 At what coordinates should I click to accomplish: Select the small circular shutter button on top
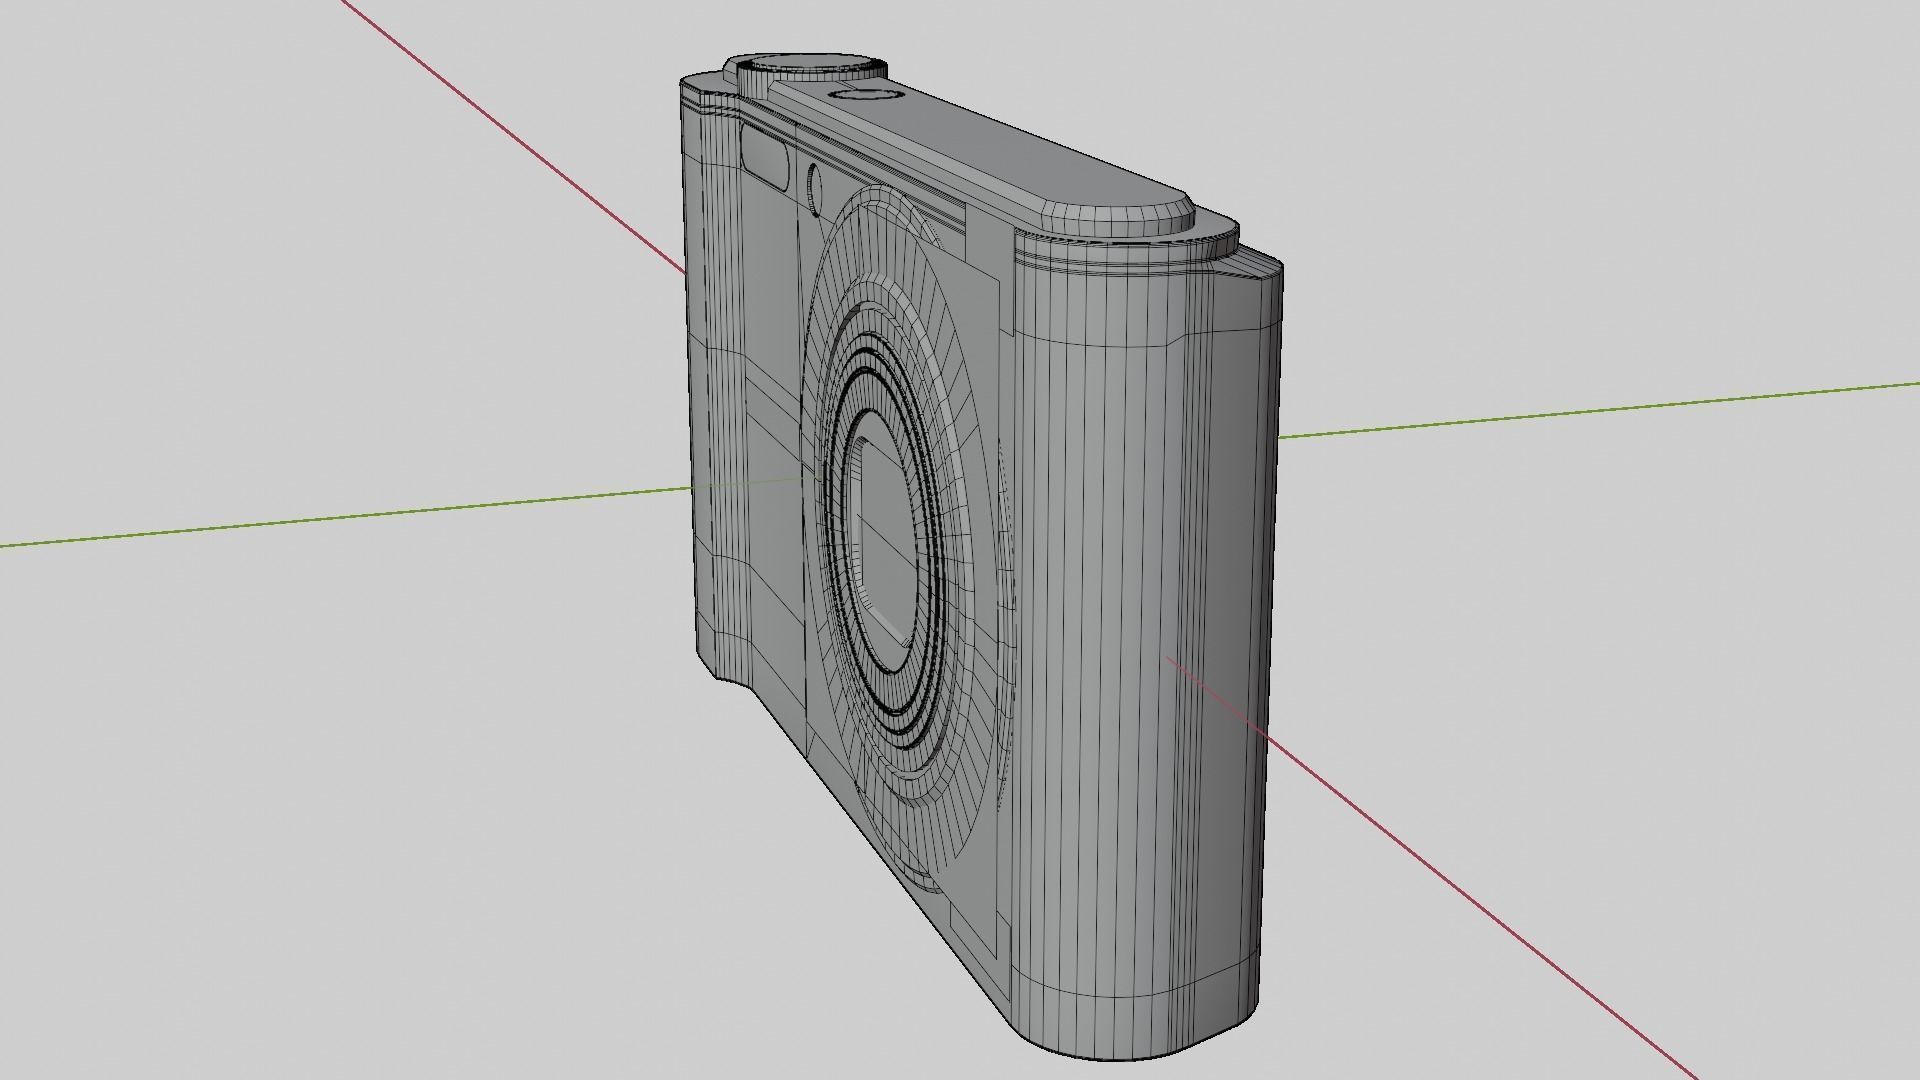tap(866, 95)
